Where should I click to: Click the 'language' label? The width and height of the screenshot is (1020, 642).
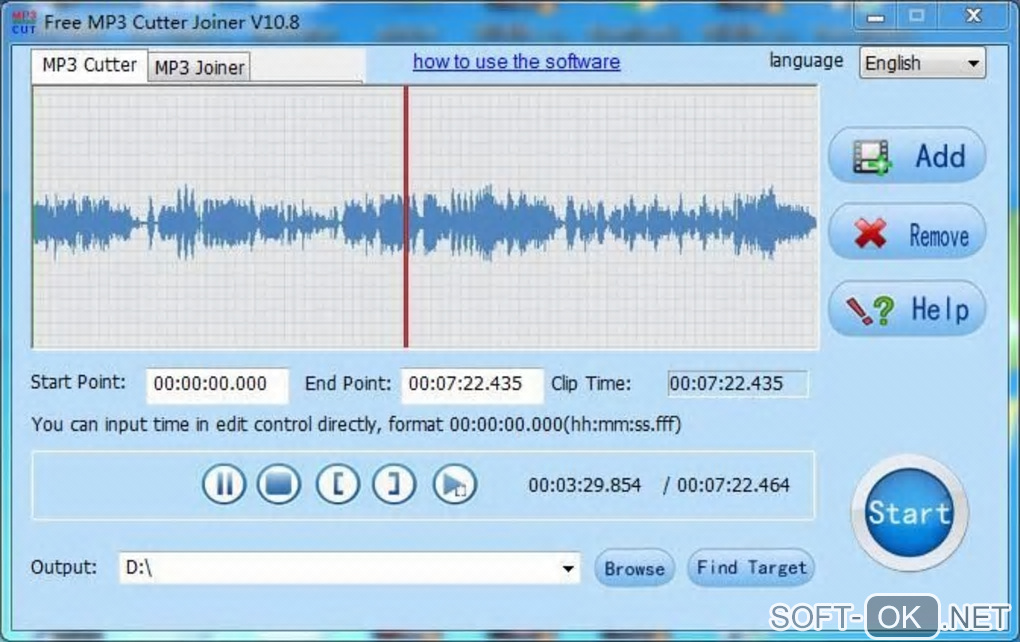point(806,60)
